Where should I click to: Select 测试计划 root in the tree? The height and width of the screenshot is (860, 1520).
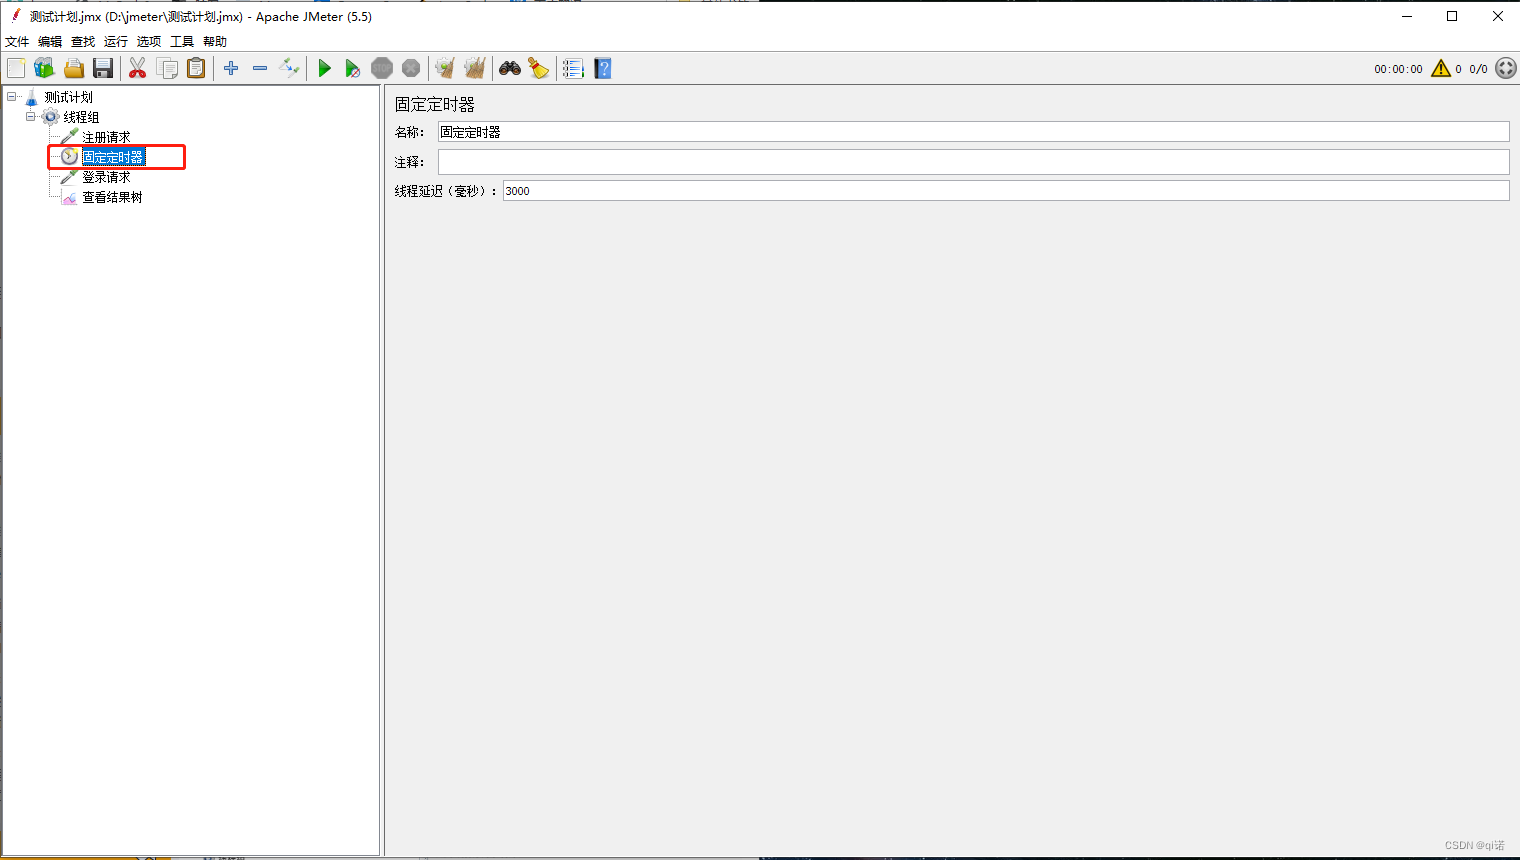pos(68,97)
